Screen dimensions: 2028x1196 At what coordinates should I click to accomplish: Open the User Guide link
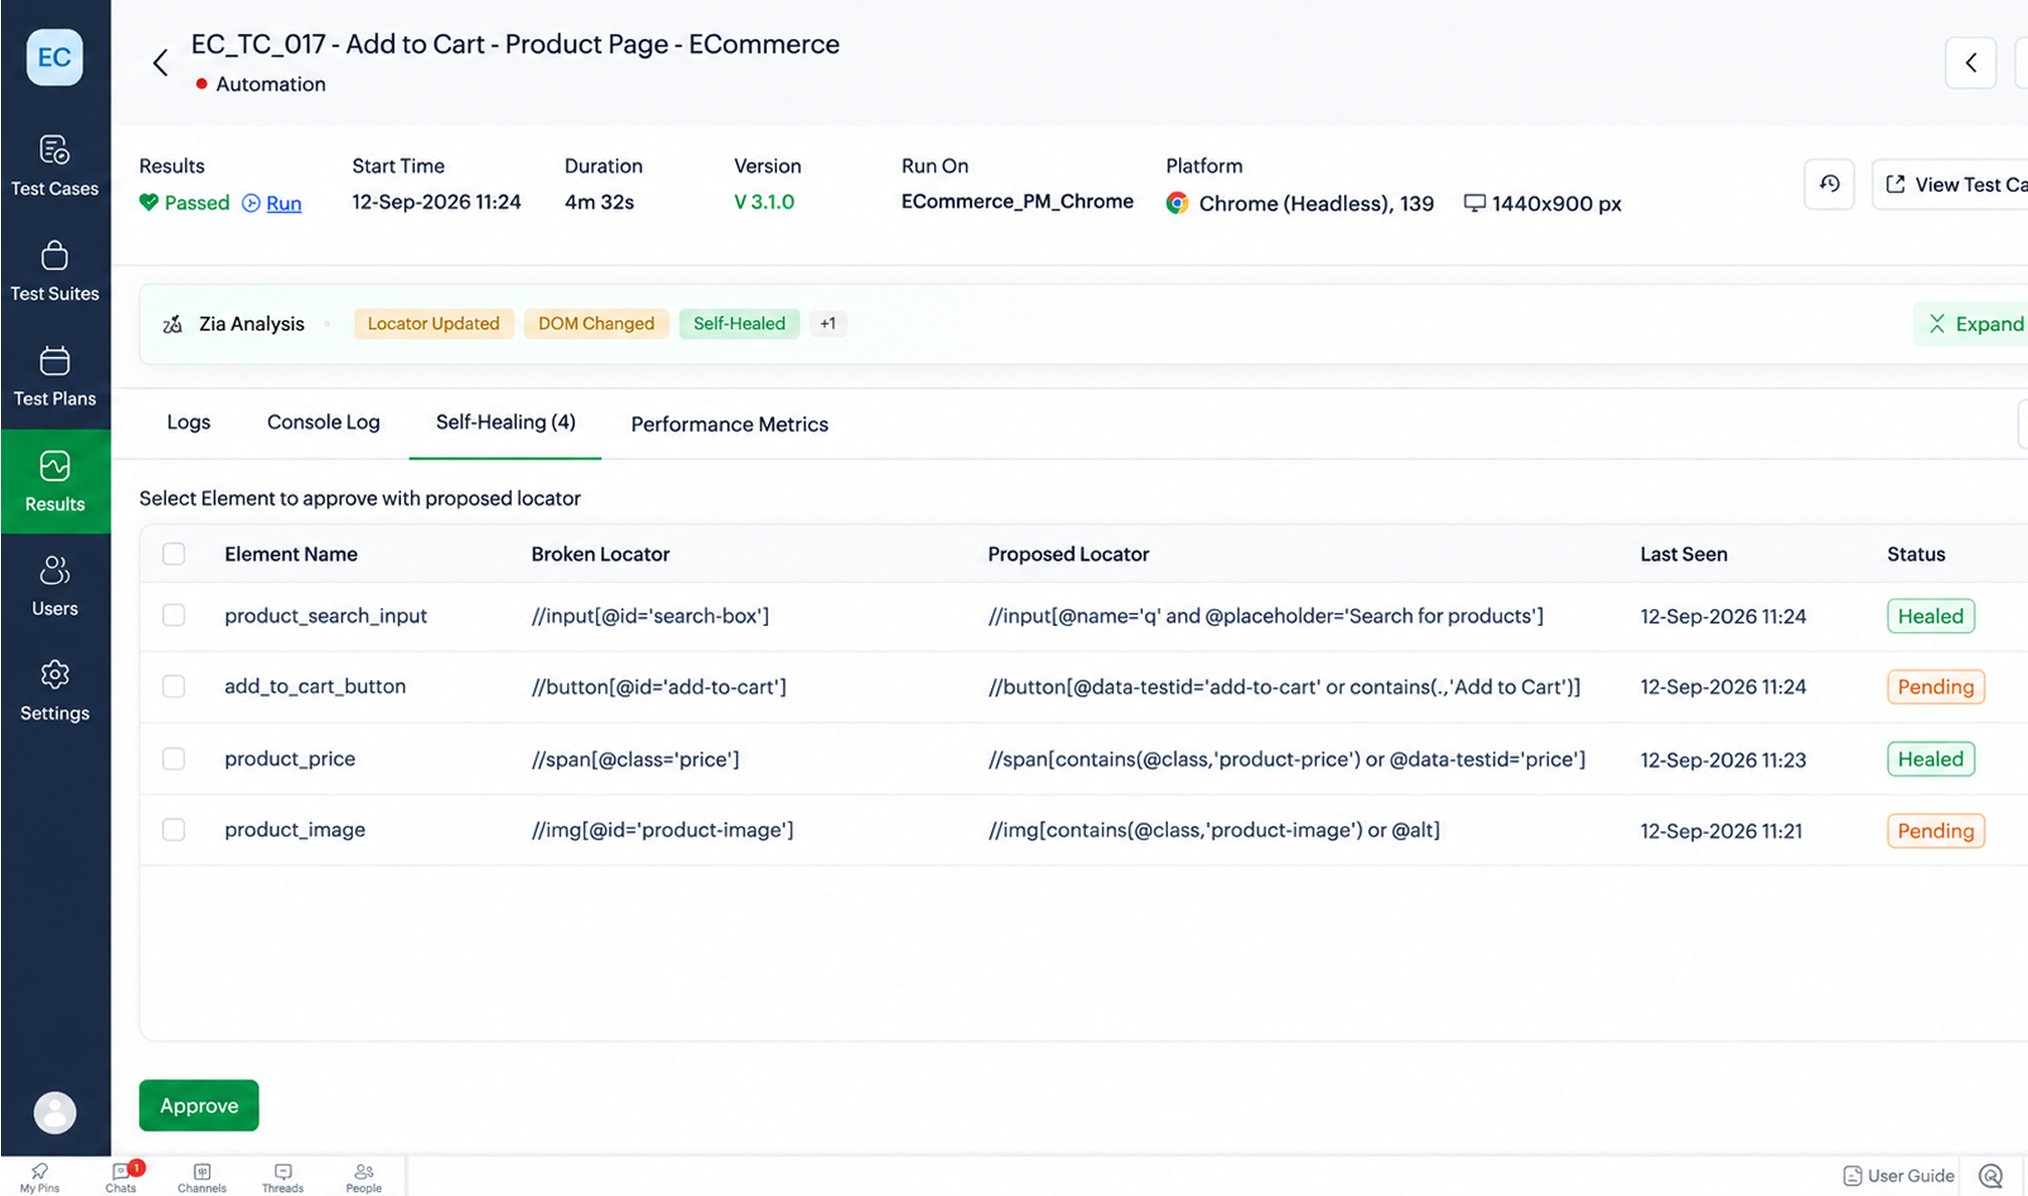point(1898,1176)
